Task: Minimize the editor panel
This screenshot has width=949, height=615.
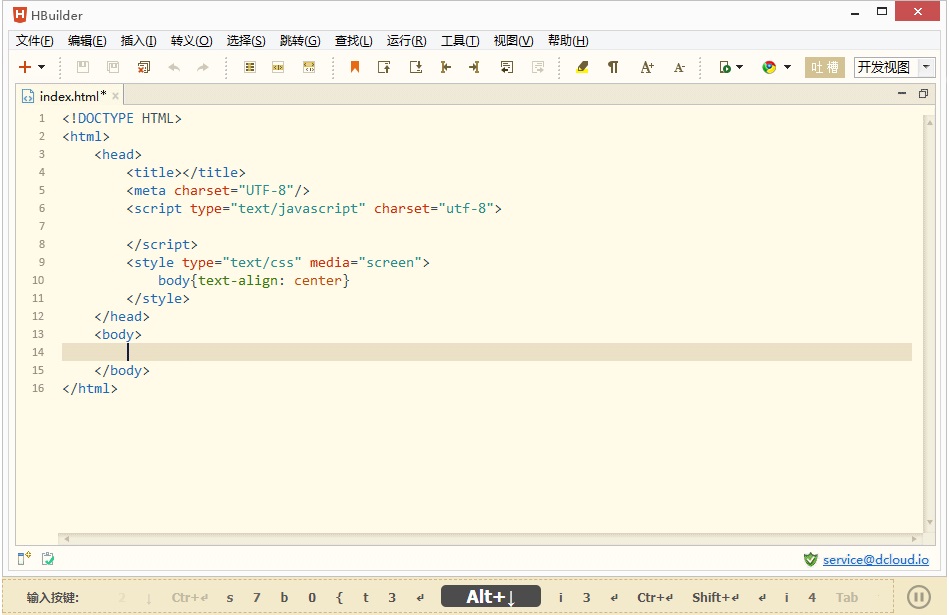Action: (901, 94)
